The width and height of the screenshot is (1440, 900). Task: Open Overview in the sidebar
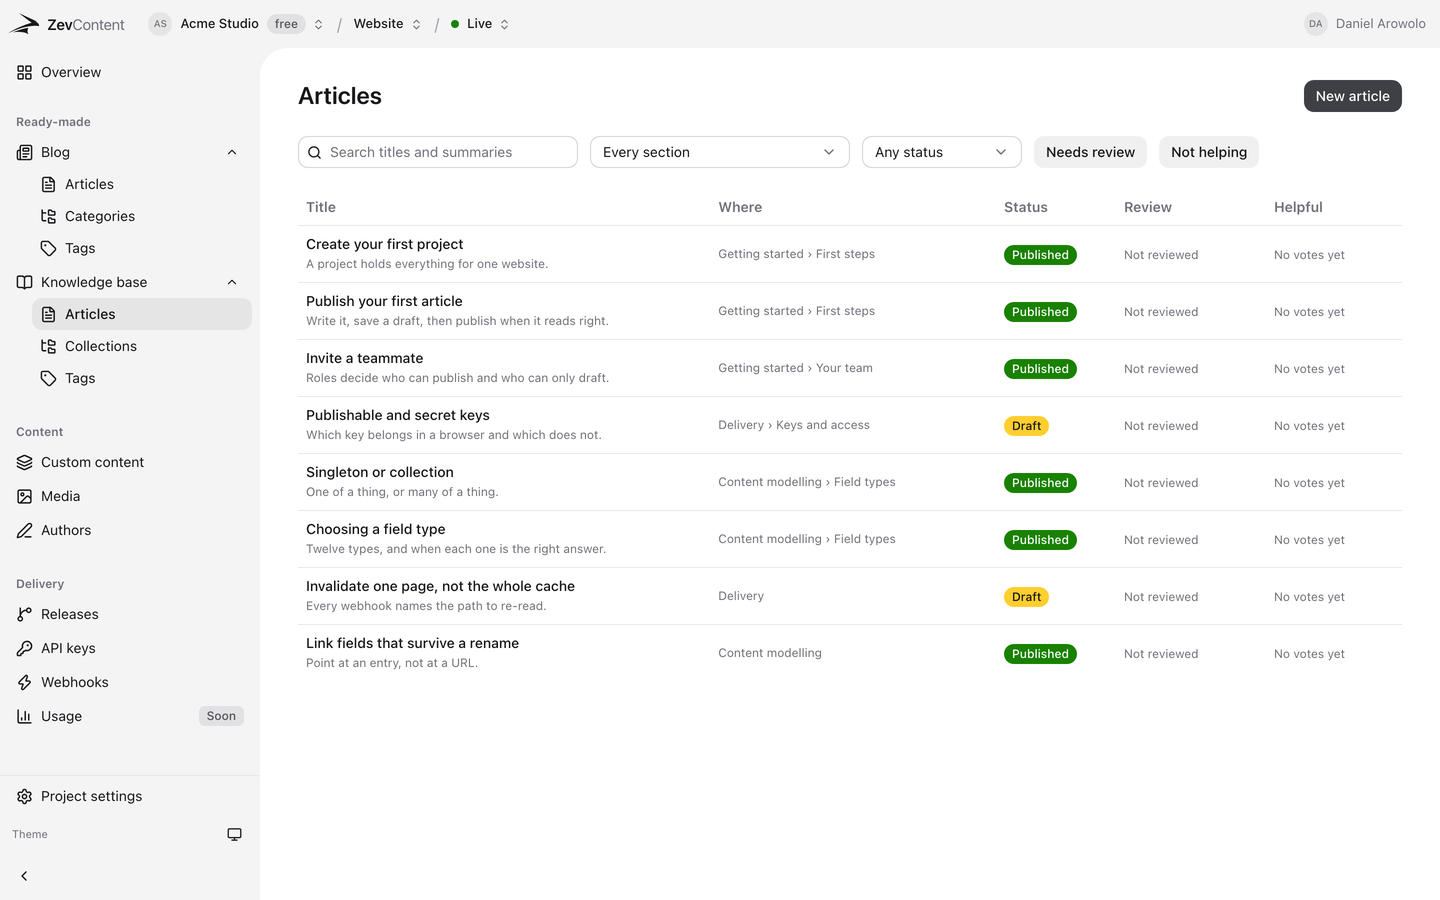coord(130,72)
